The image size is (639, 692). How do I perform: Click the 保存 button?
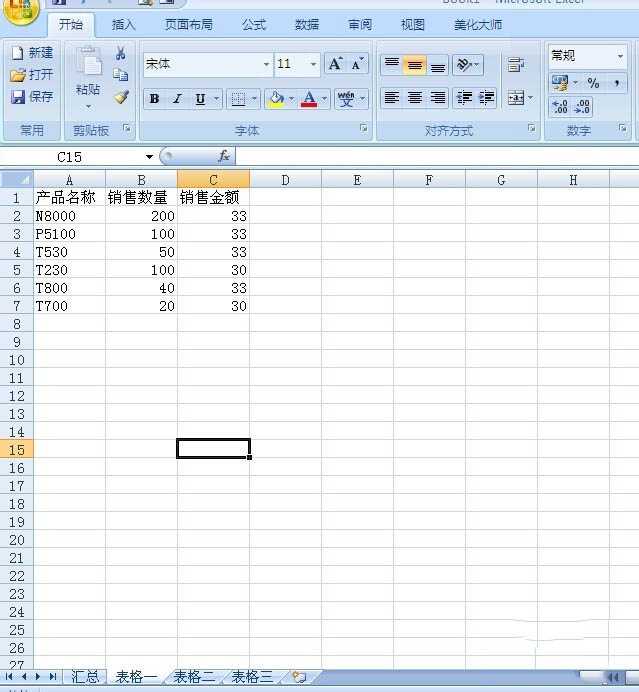pos(32,96)
